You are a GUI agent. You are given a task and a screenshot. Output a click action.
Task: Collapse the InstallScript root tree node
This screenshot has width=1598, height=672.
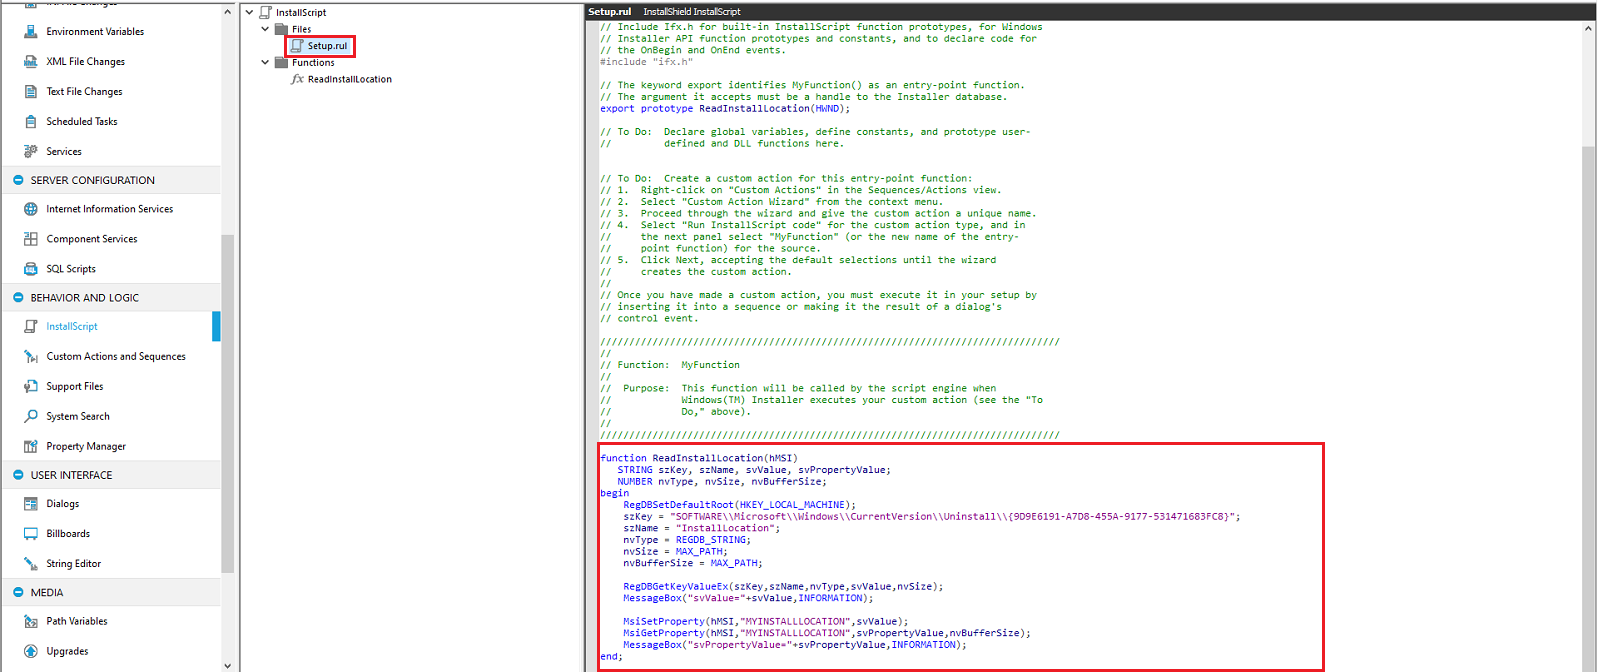point(250,12)
